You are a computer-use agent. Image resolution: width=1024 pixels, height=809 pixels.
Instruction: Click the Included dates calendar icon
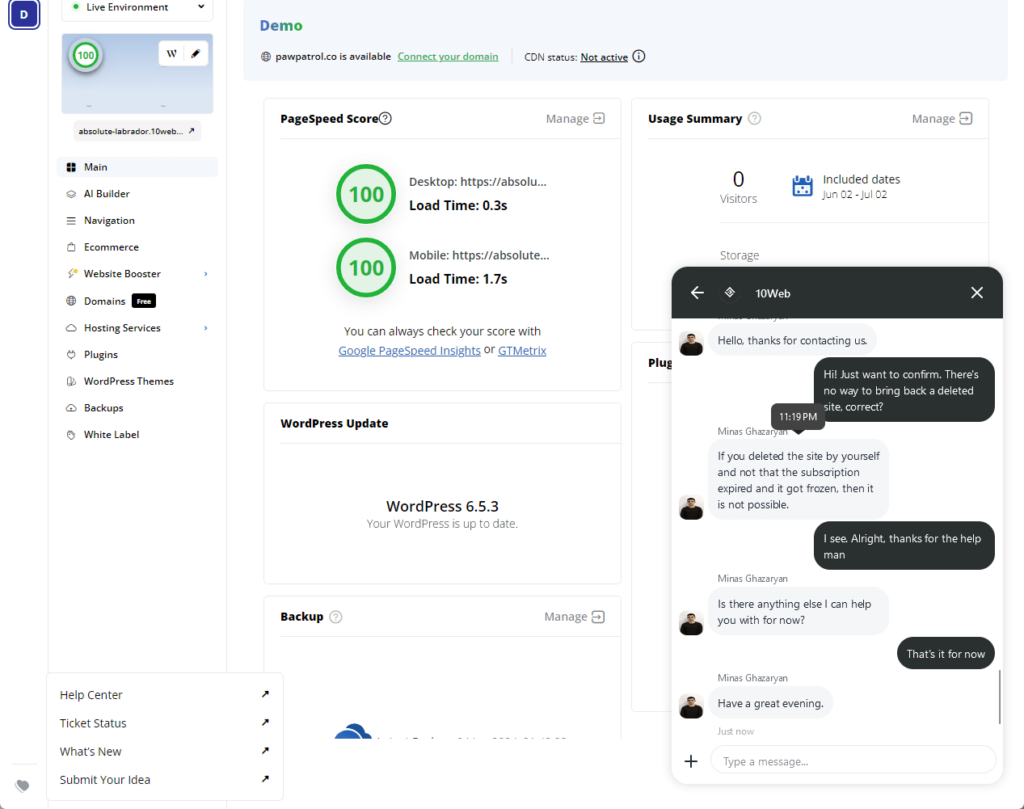pyautogui.click(x=803, y=186)
